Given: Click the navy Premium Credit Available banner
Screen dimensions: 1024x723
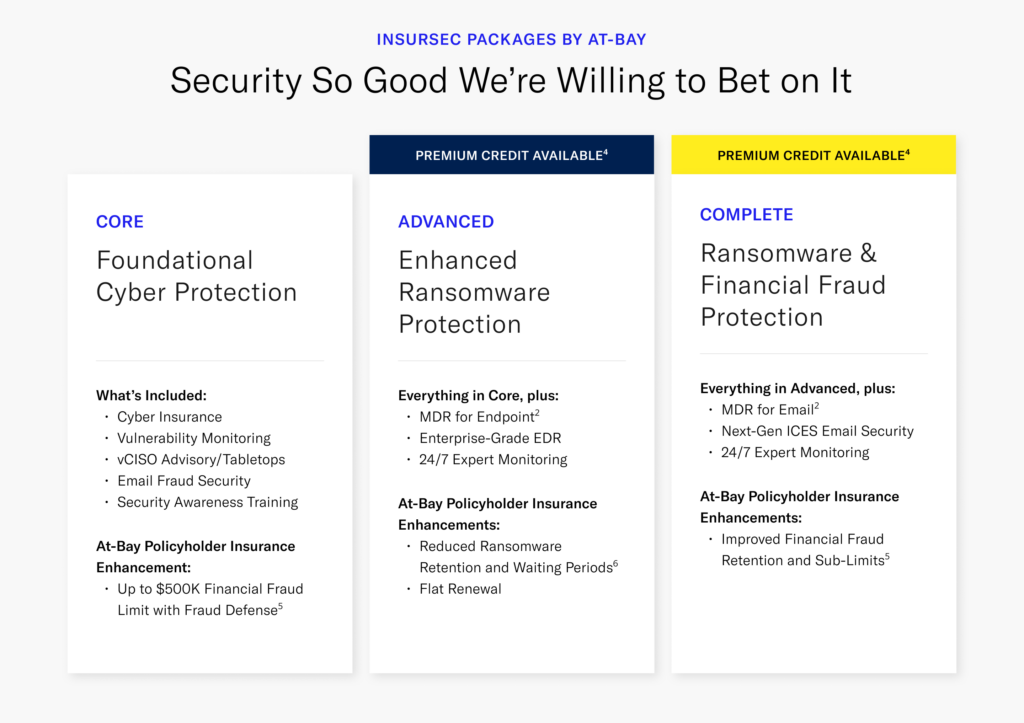Looking at the screenshot, I should [511, 155].
